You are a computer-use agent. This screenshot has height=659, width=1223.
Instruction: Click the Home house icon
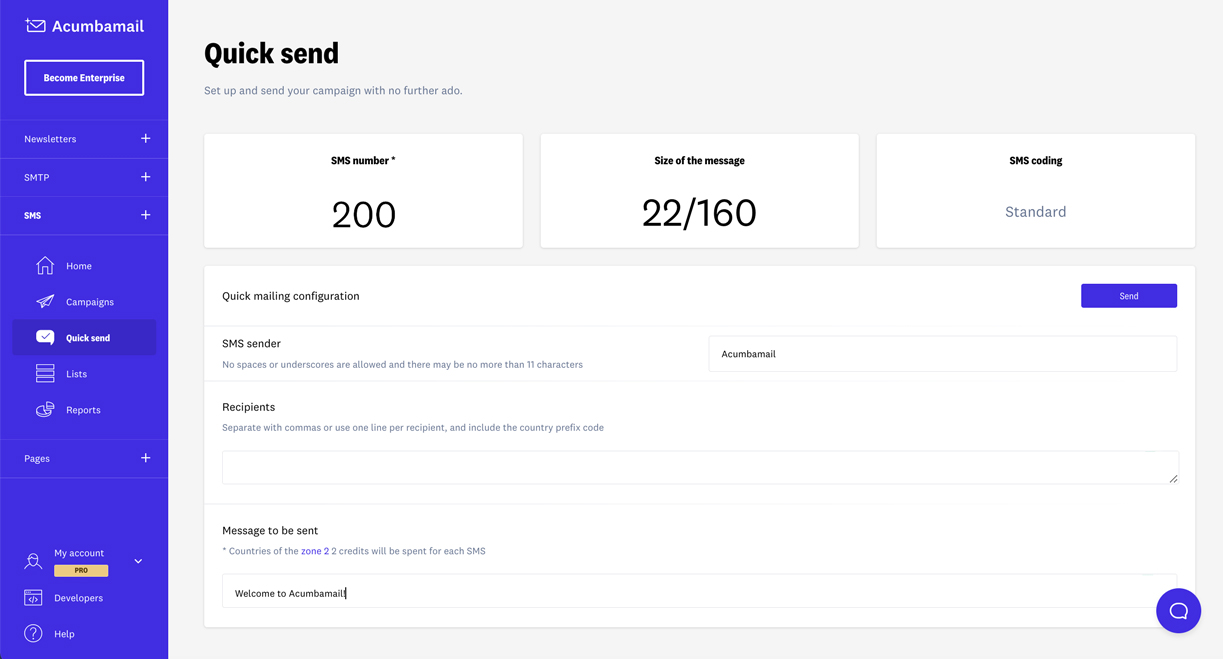click(45, 265)
